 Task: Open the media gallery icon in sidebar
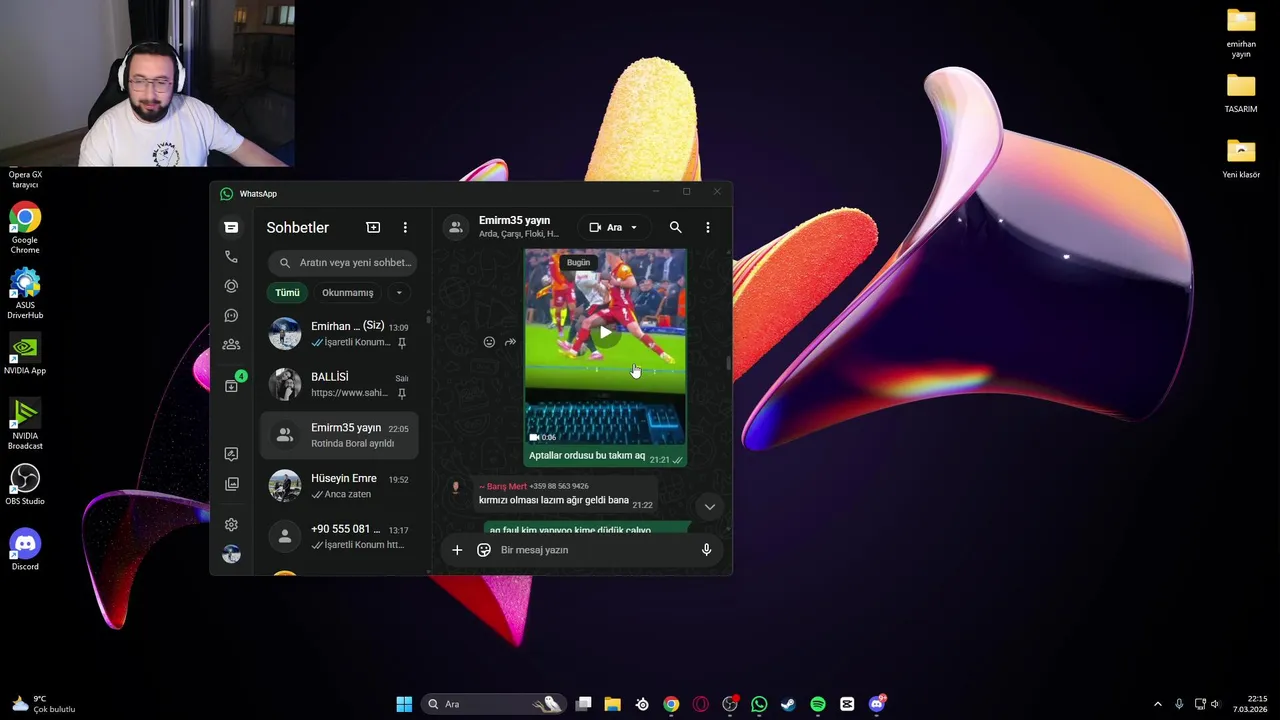231,484
